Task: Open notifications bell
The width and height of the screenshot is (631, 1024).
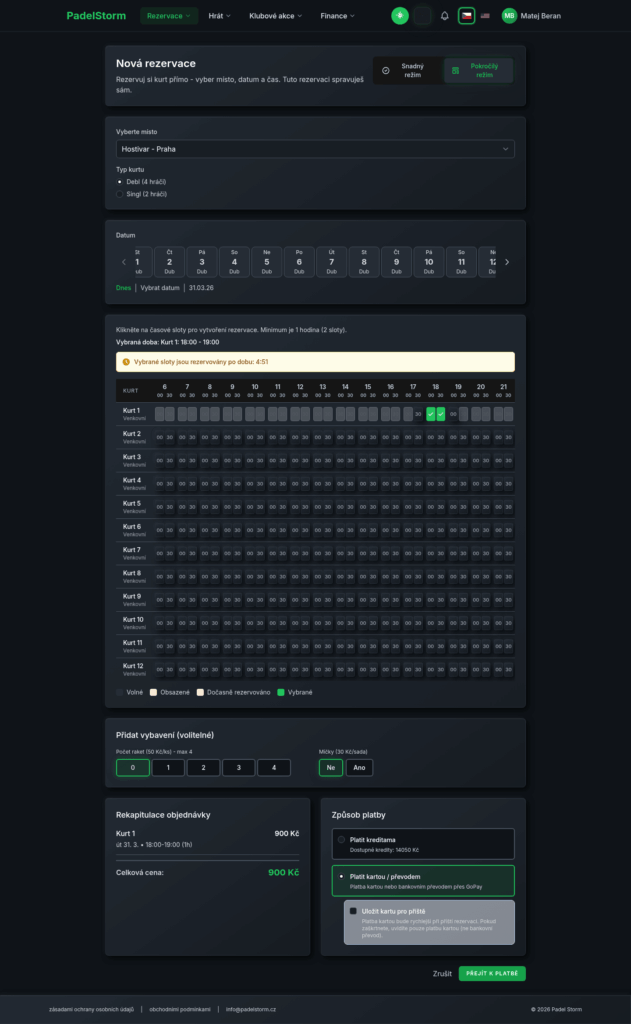Action: pyautogui.click(x=445, y=16)
